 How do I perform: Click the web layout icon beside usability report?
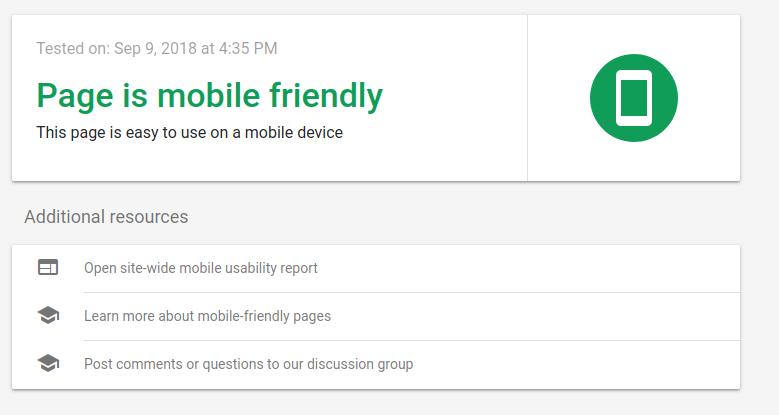point(48,267)
